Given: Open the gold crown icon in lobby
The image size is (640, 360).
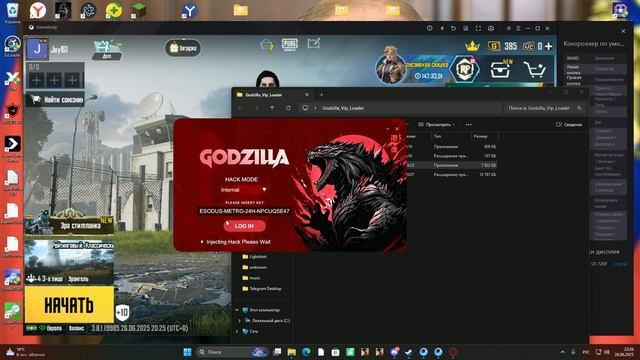Looking at the screenshot, I should tap(472, 46).
